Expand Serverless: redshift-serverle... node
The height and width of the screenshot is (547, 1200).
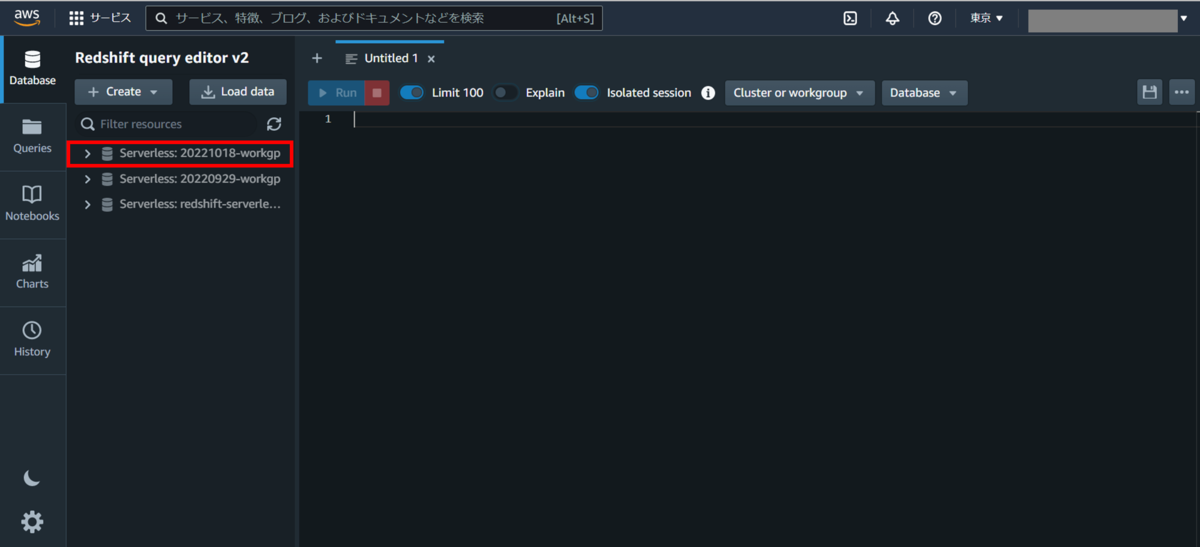88,204
